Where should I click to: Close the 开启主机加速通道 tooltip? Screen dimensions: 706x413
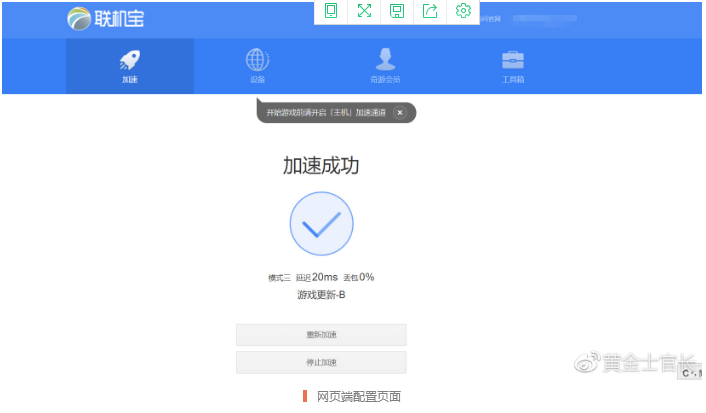(400, 113)
